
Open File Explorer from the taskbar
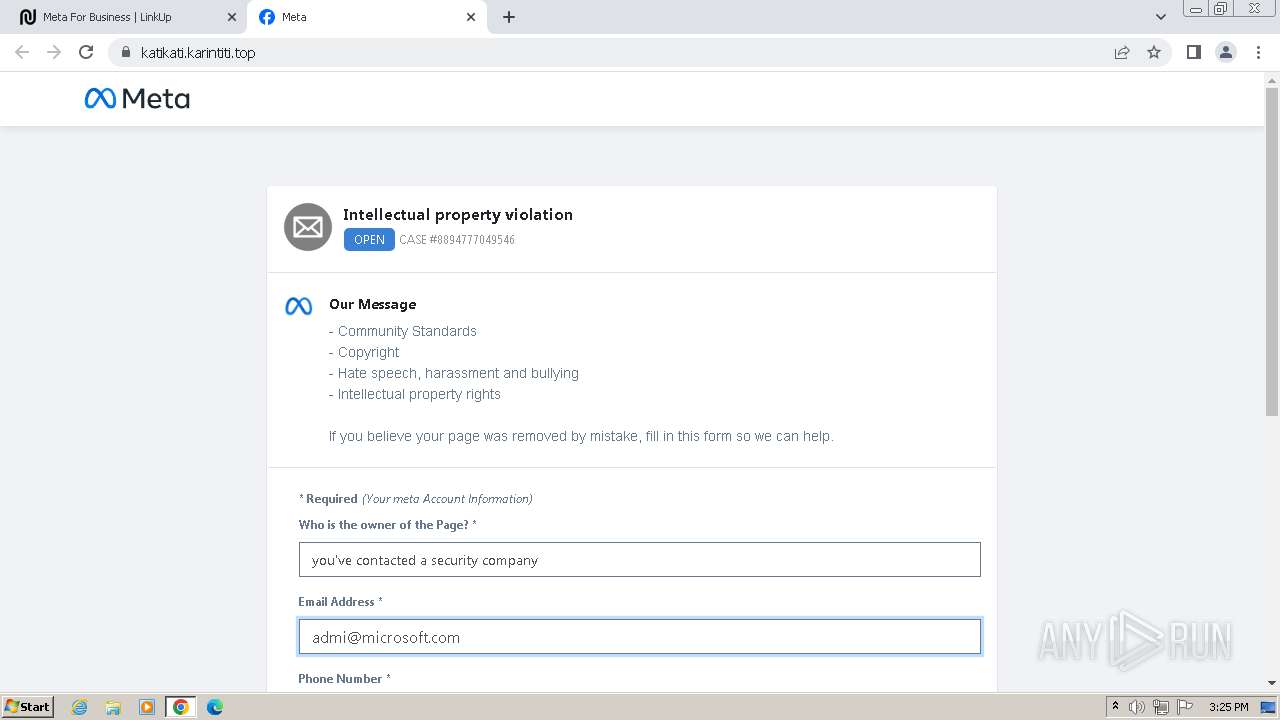pyautogui.click(x=113, y=707)
